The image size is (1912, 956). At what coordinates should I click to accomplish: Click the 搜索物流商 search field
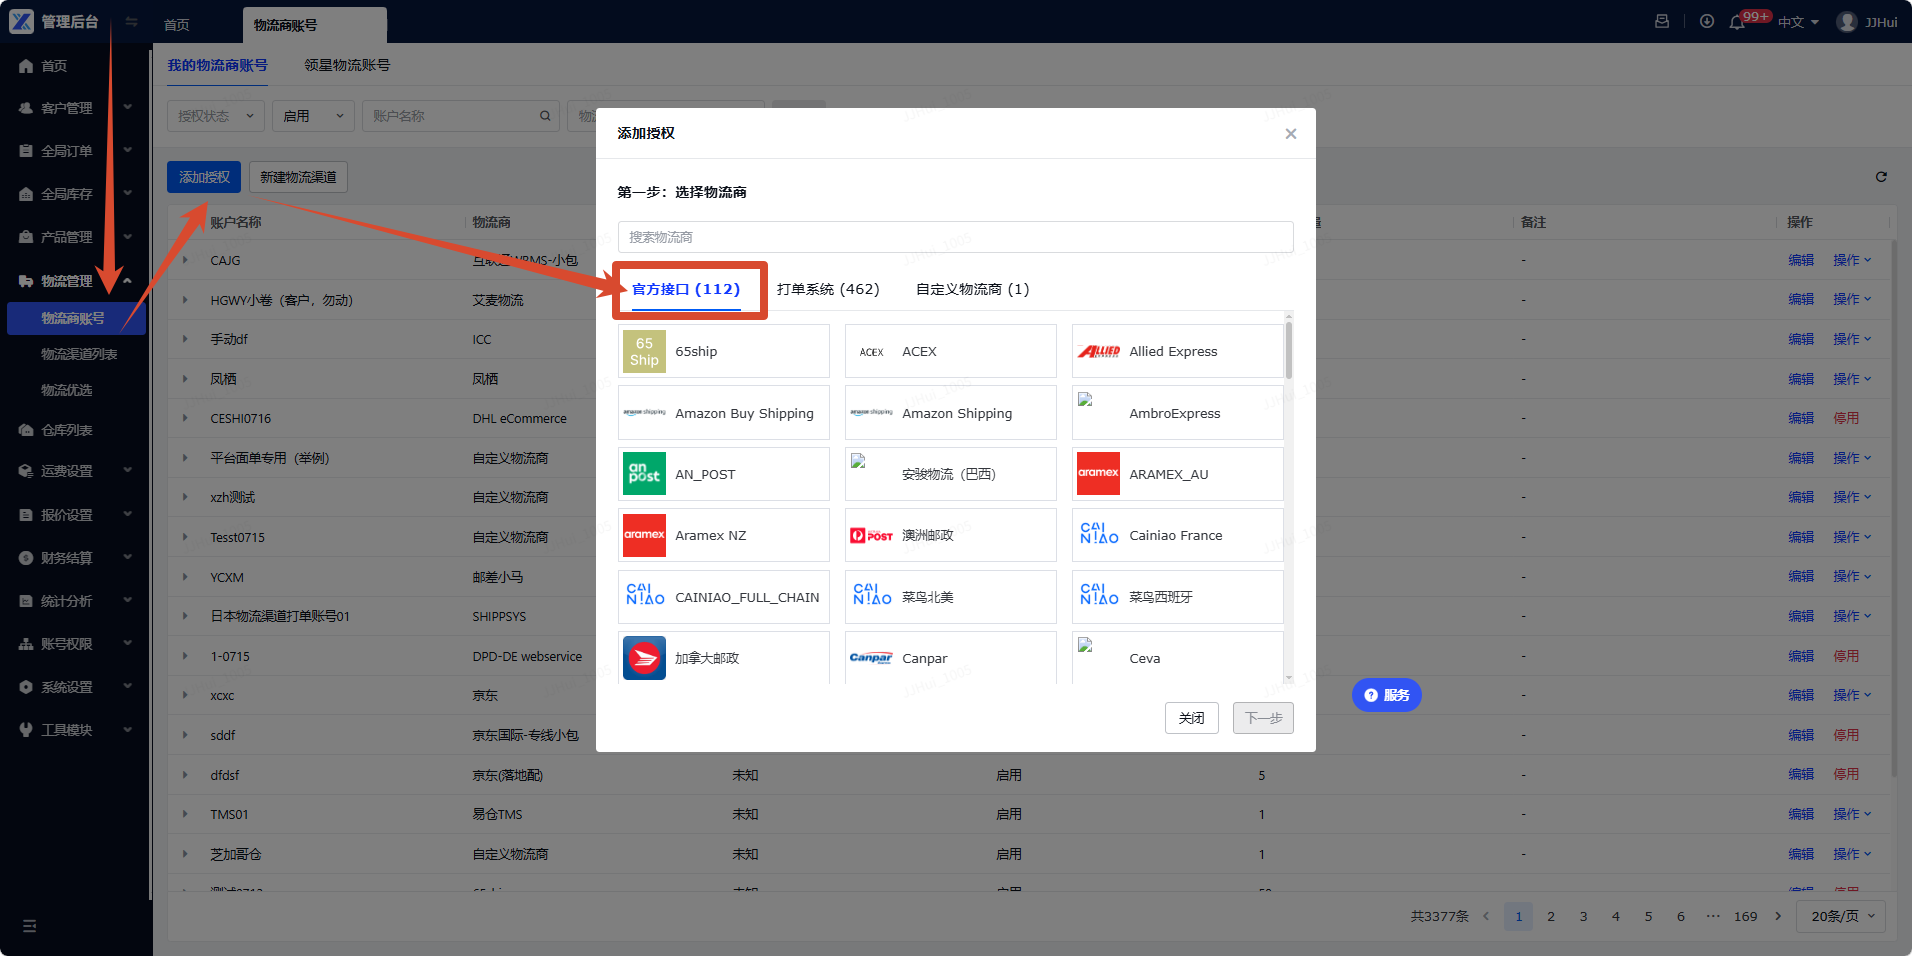click(x=955, y=237)
